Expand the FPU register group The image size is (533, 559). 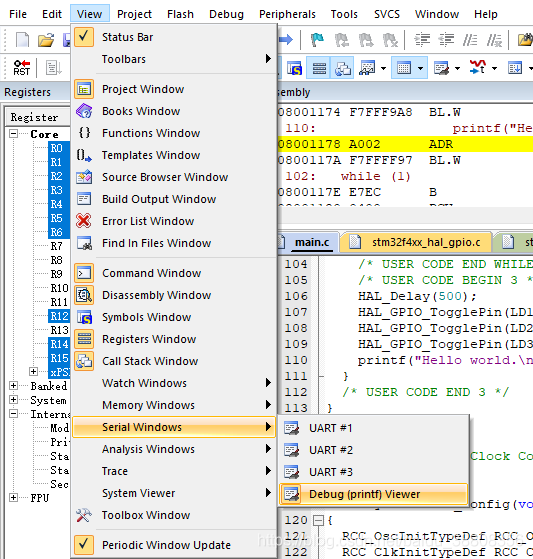(13, 498)
